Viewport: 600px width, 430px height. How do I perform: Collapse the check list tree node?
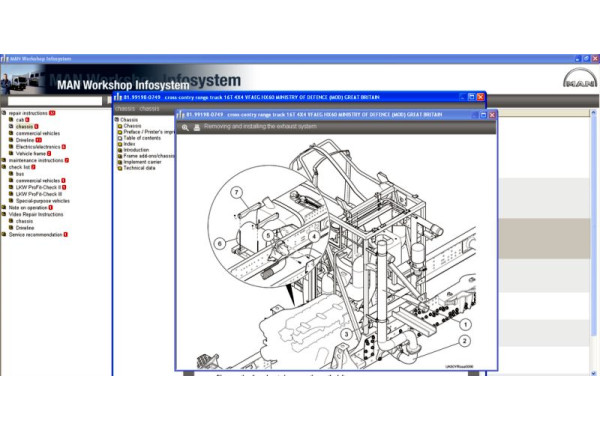4,167
